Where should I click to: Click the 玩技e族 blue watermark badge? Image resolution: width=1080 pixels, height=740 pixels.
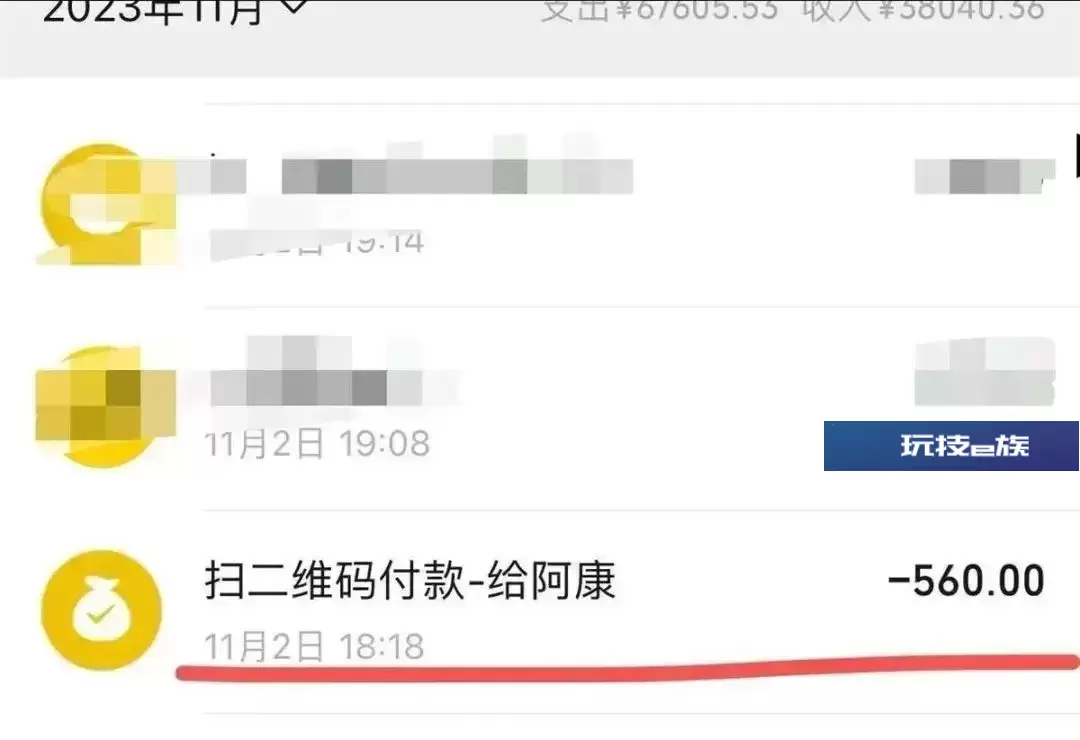[951, 446]
